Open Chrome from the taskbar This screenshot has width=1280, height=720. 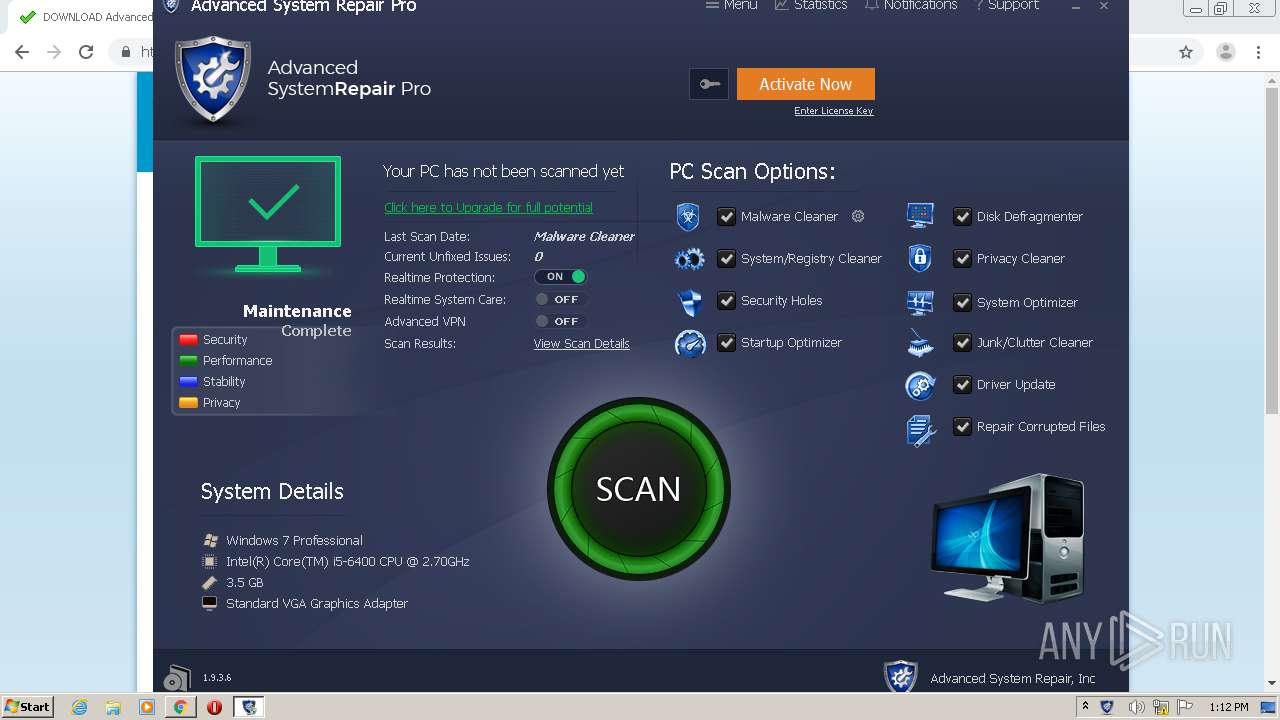pos(181,707)
